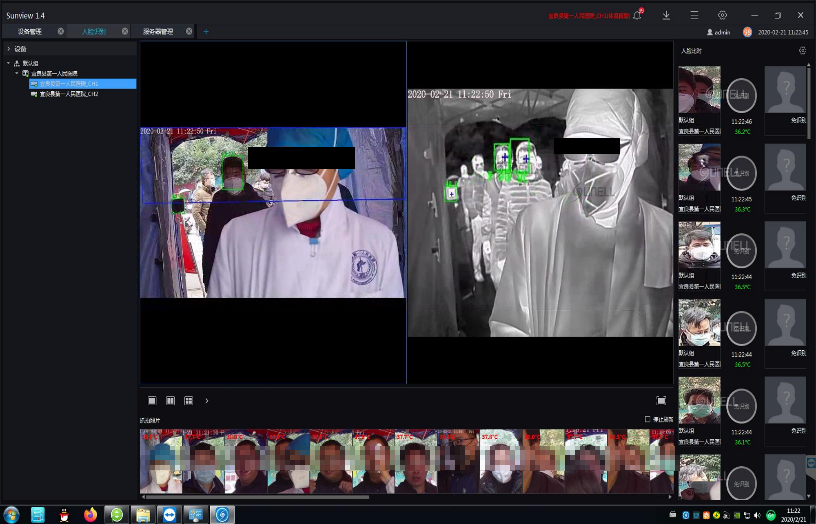The width and height of the screenshot is (816, 524).
Task: Toggle fullscreen for the video area
Action: coord(661,400)
